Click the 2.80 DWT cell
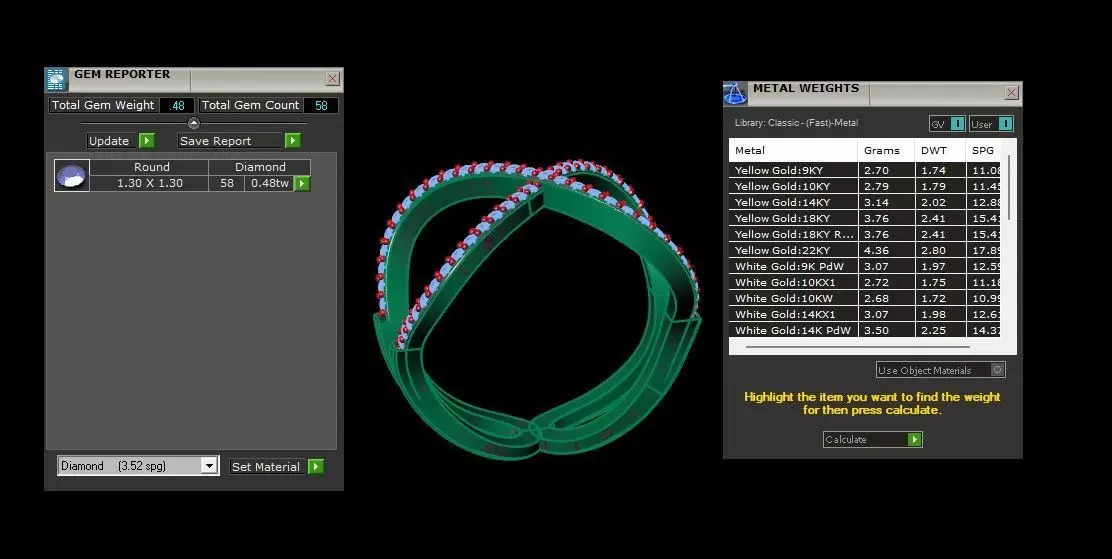 [940, 250]
